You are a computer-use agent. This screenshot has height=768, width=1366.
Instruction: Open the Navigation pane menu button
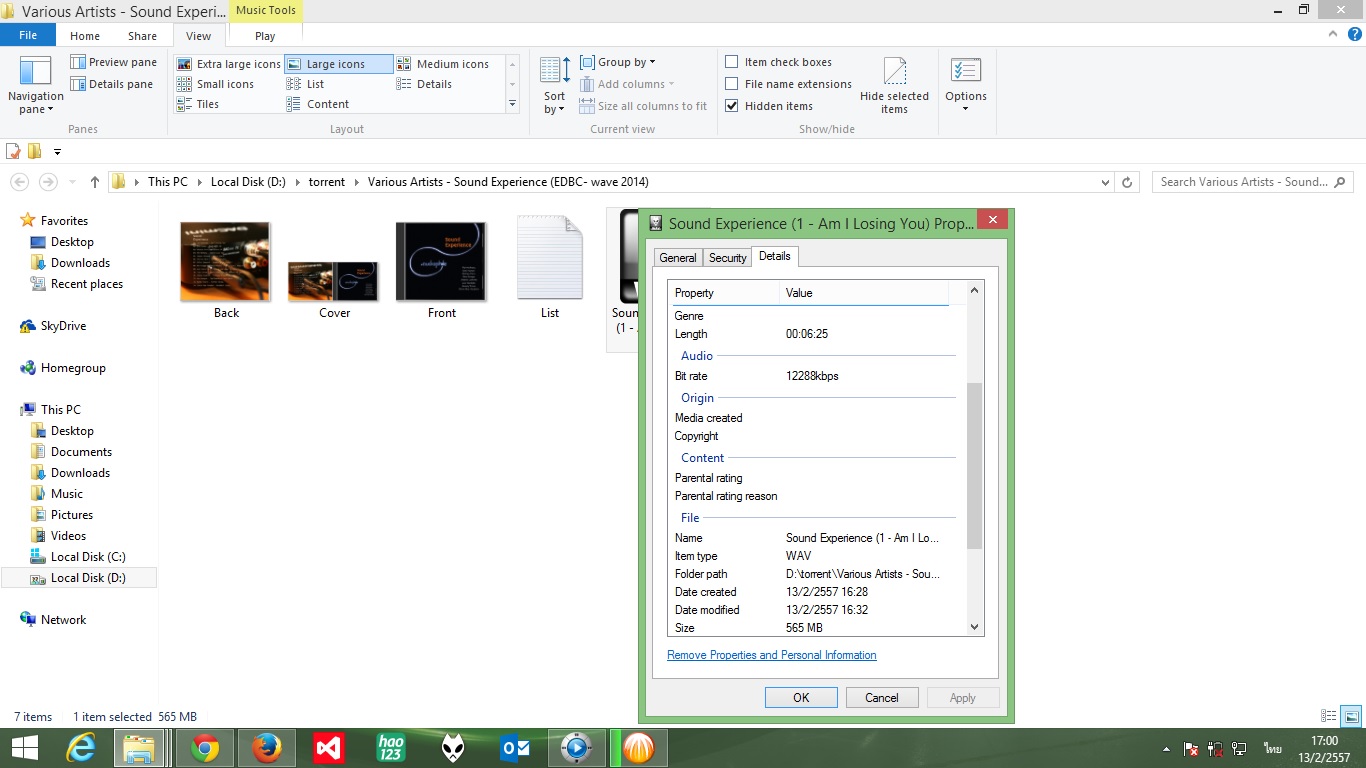(36, 85)
